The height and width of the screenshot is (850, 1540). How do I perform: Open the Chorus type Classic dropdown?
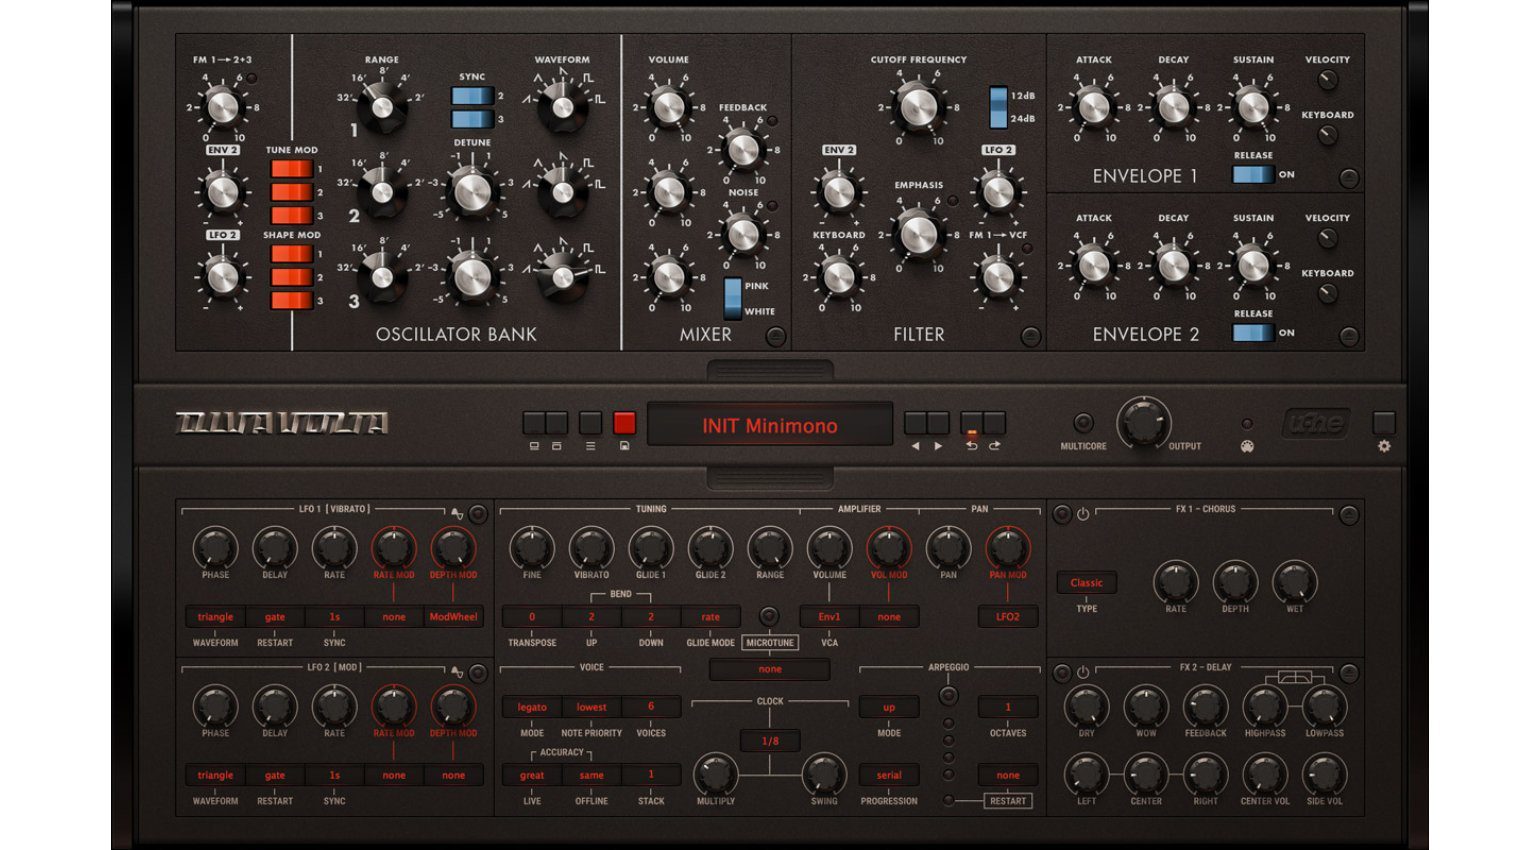(x=1086, y=583)
